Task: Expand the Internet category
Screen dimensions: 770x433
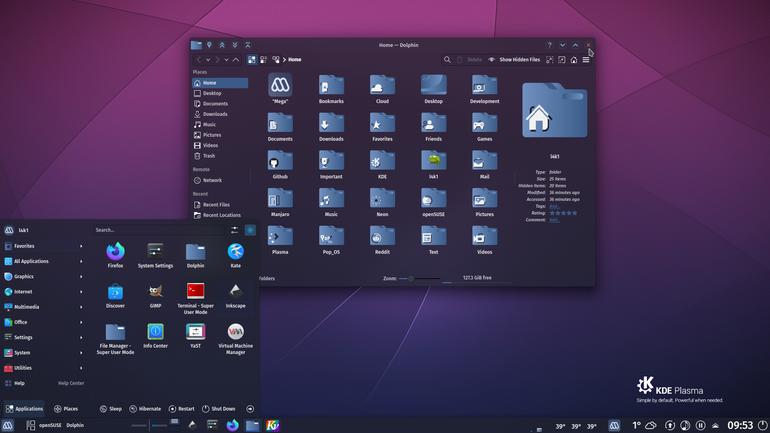Action: 43,292
